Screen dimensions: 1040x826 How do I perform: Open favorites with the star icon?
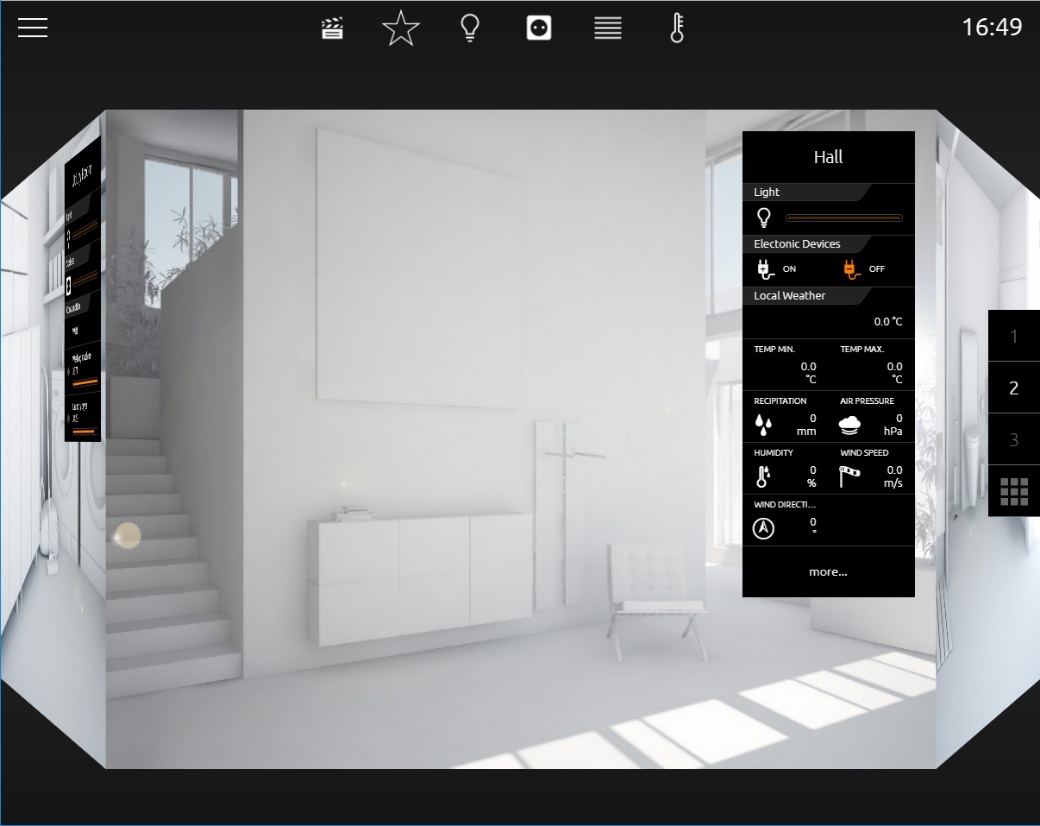click(401, 29)
